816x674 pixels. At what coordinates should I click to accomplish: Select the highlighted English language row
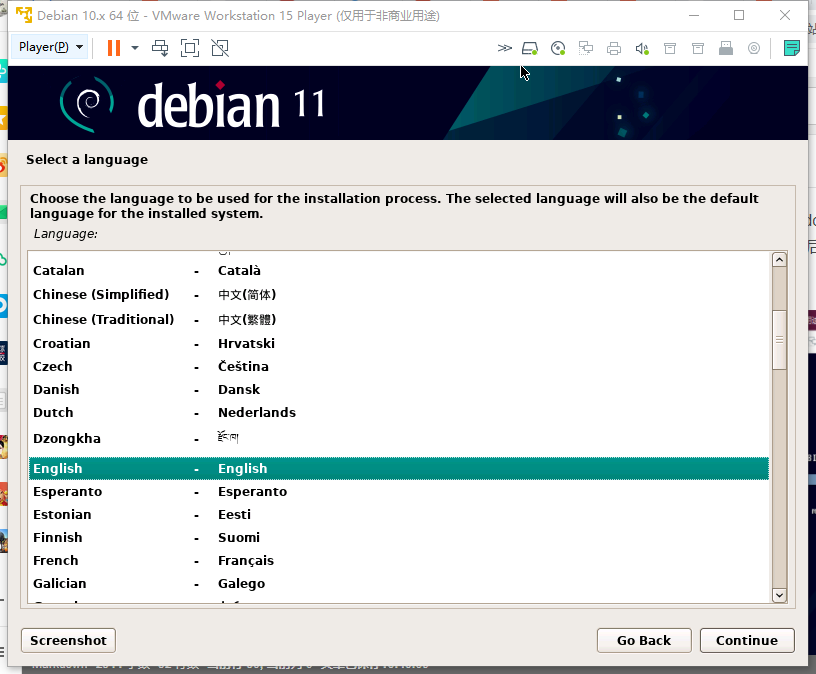399,468
